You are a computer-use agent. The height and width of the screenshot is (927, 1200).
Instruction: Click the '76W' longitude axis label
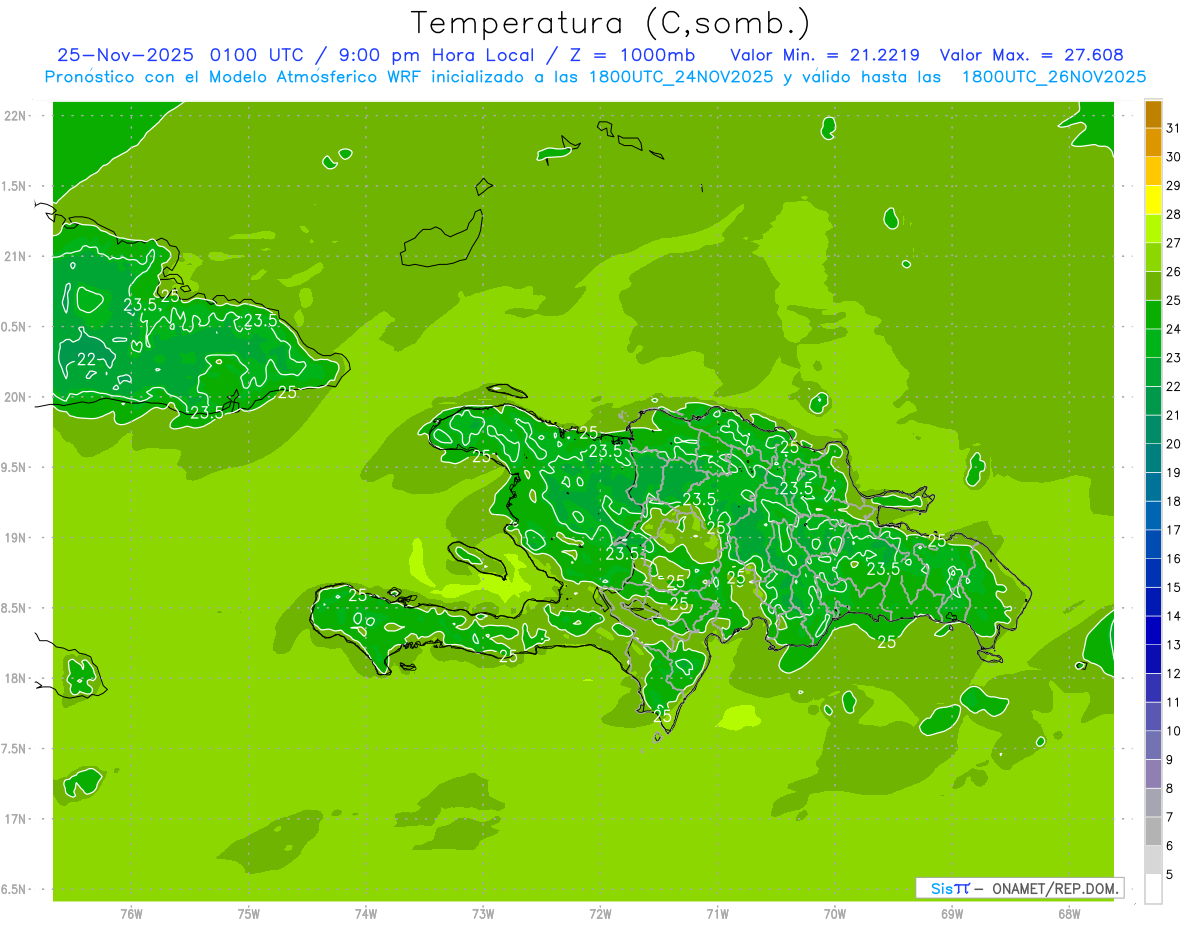point(131,914)
